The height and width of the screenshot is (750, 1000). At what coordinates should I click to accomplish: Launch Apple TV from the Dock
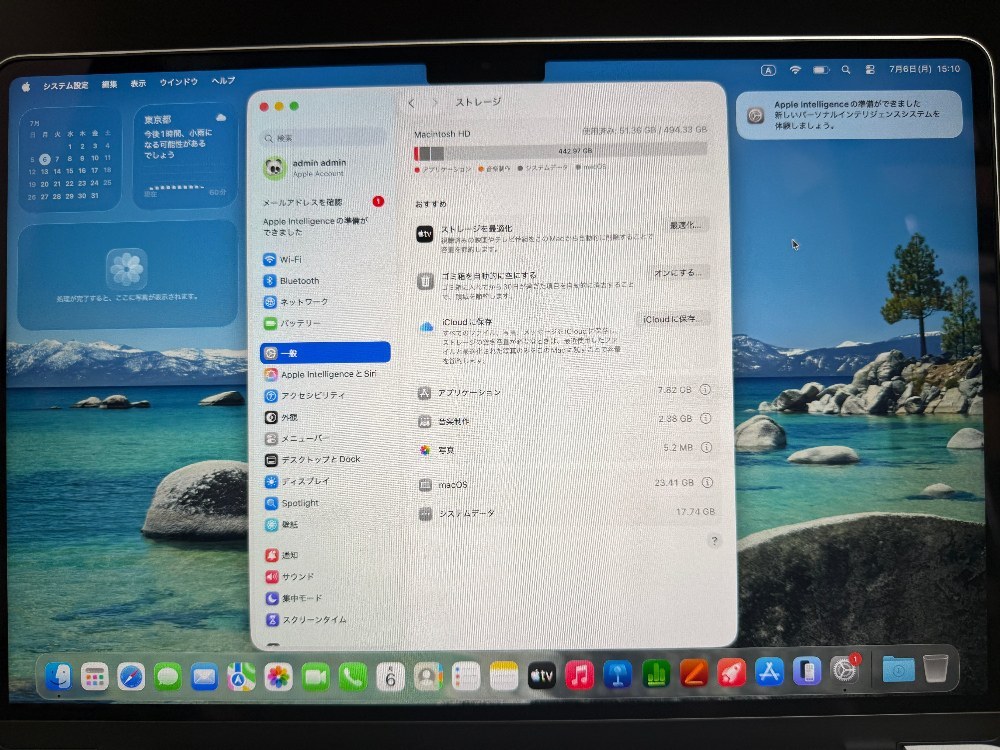(x=541, y=675)
